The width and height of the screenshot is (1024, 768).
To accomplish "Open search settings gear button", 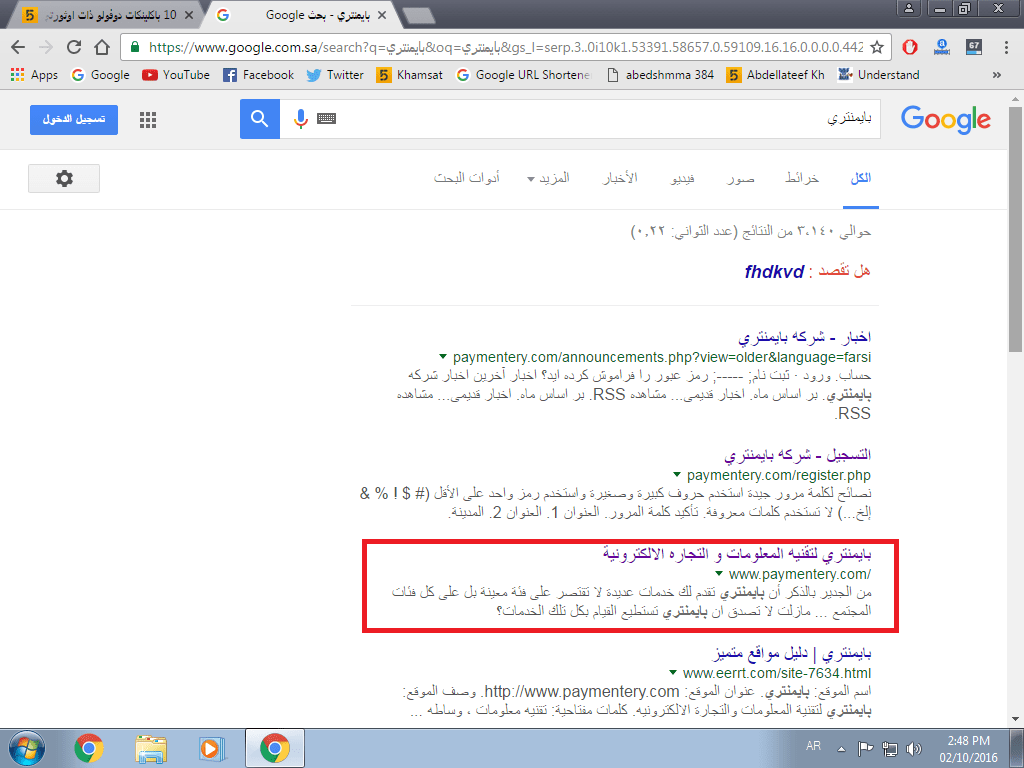I will pos(64,179).
